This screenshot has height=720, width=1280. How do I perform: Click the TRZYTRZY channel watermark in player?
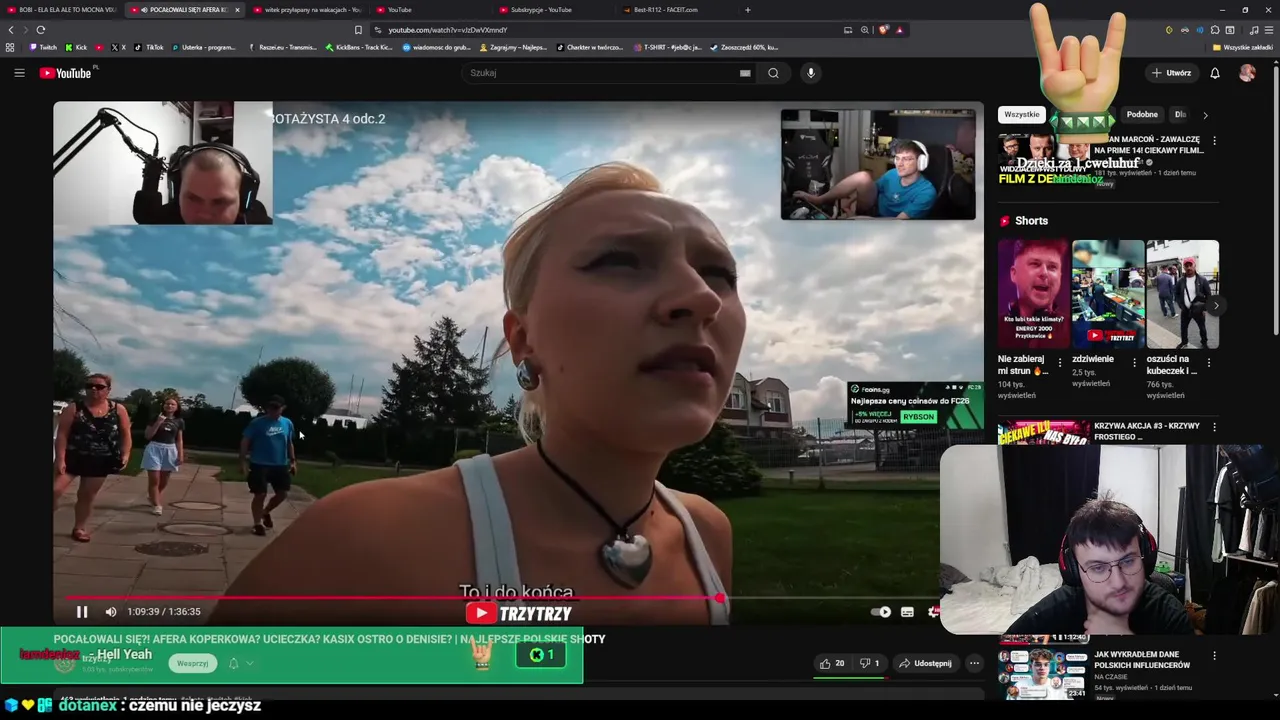[x=519, y=613]
